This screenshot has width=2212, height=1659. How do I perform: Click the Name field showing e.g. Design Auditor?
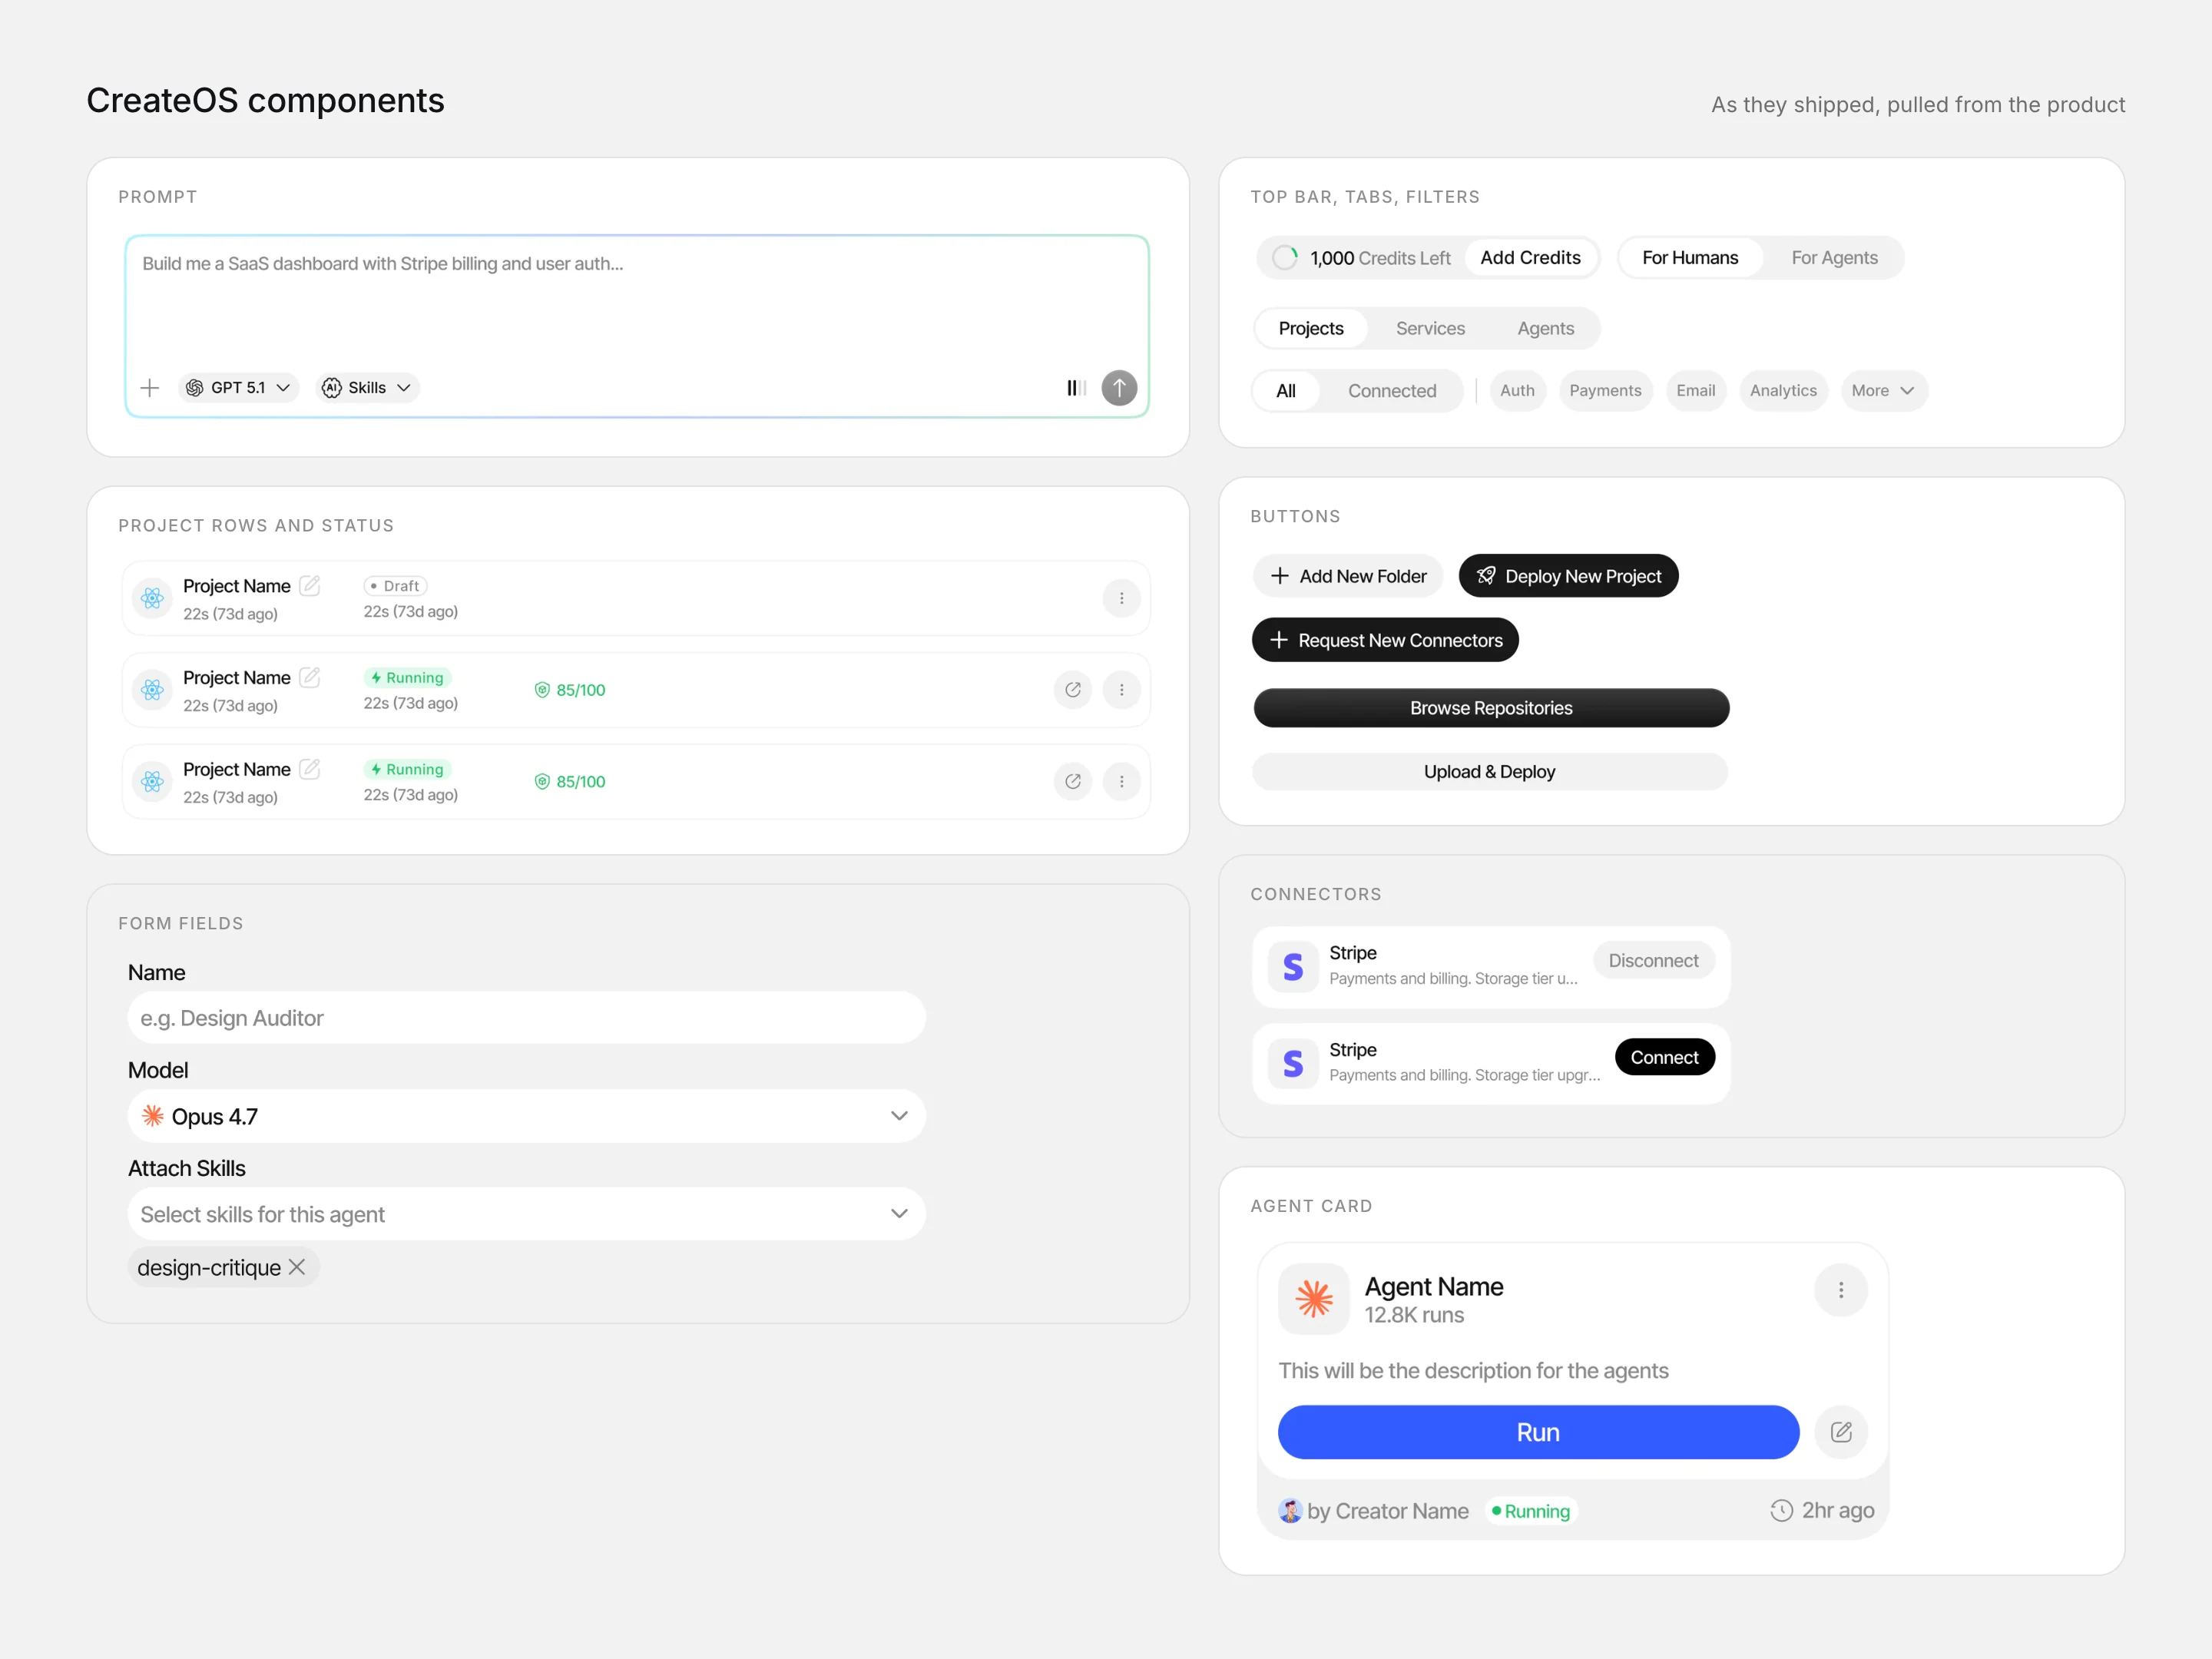click(526, 1018)
